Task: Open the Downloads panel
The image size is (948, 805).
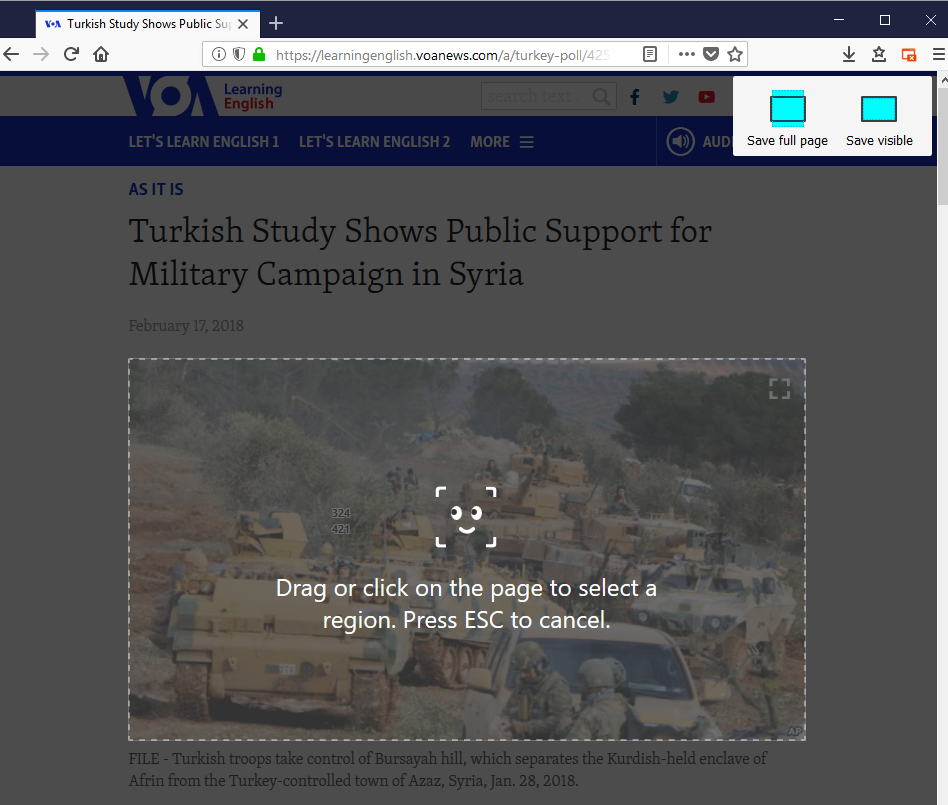Action: click(849, 54)
